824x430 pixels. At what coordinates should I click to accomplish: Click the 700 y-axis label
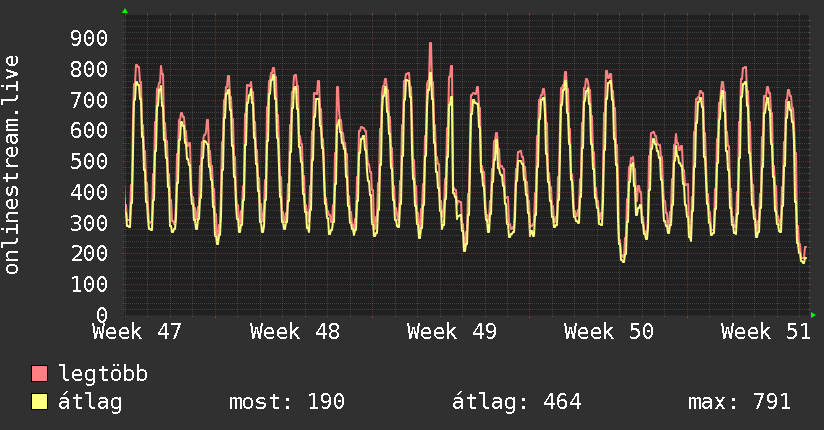coord(89,100)
